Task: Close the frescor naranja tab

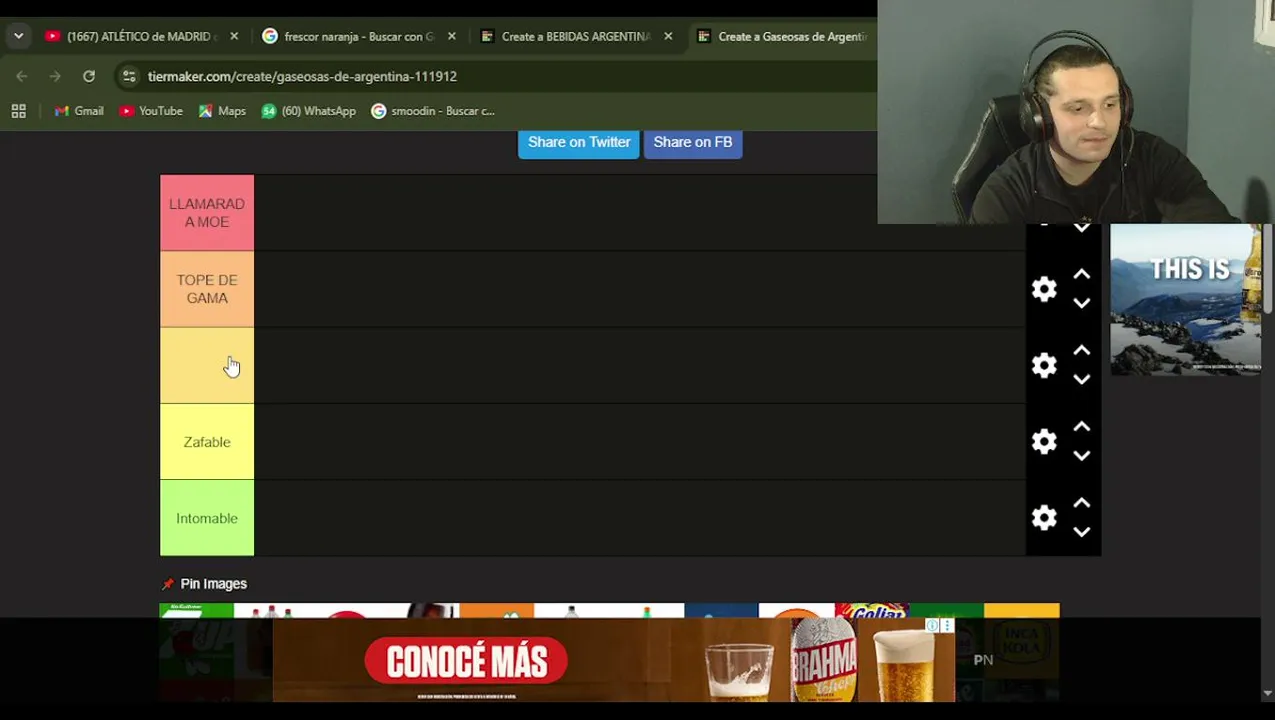Action: (x=451, y=36)
